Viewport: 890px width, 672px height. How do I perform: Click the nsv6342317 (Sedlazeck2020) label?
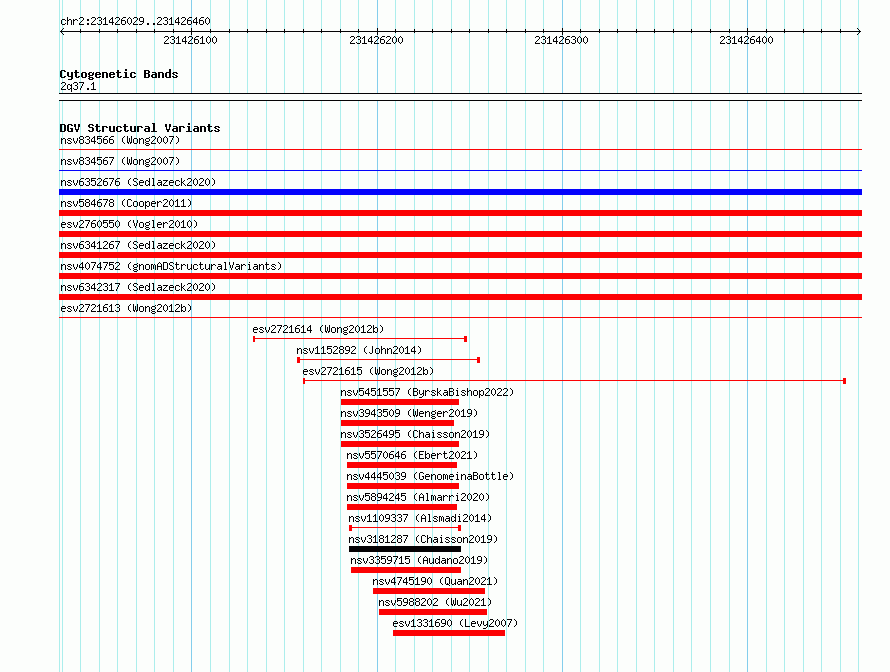[x=138, y=287]
